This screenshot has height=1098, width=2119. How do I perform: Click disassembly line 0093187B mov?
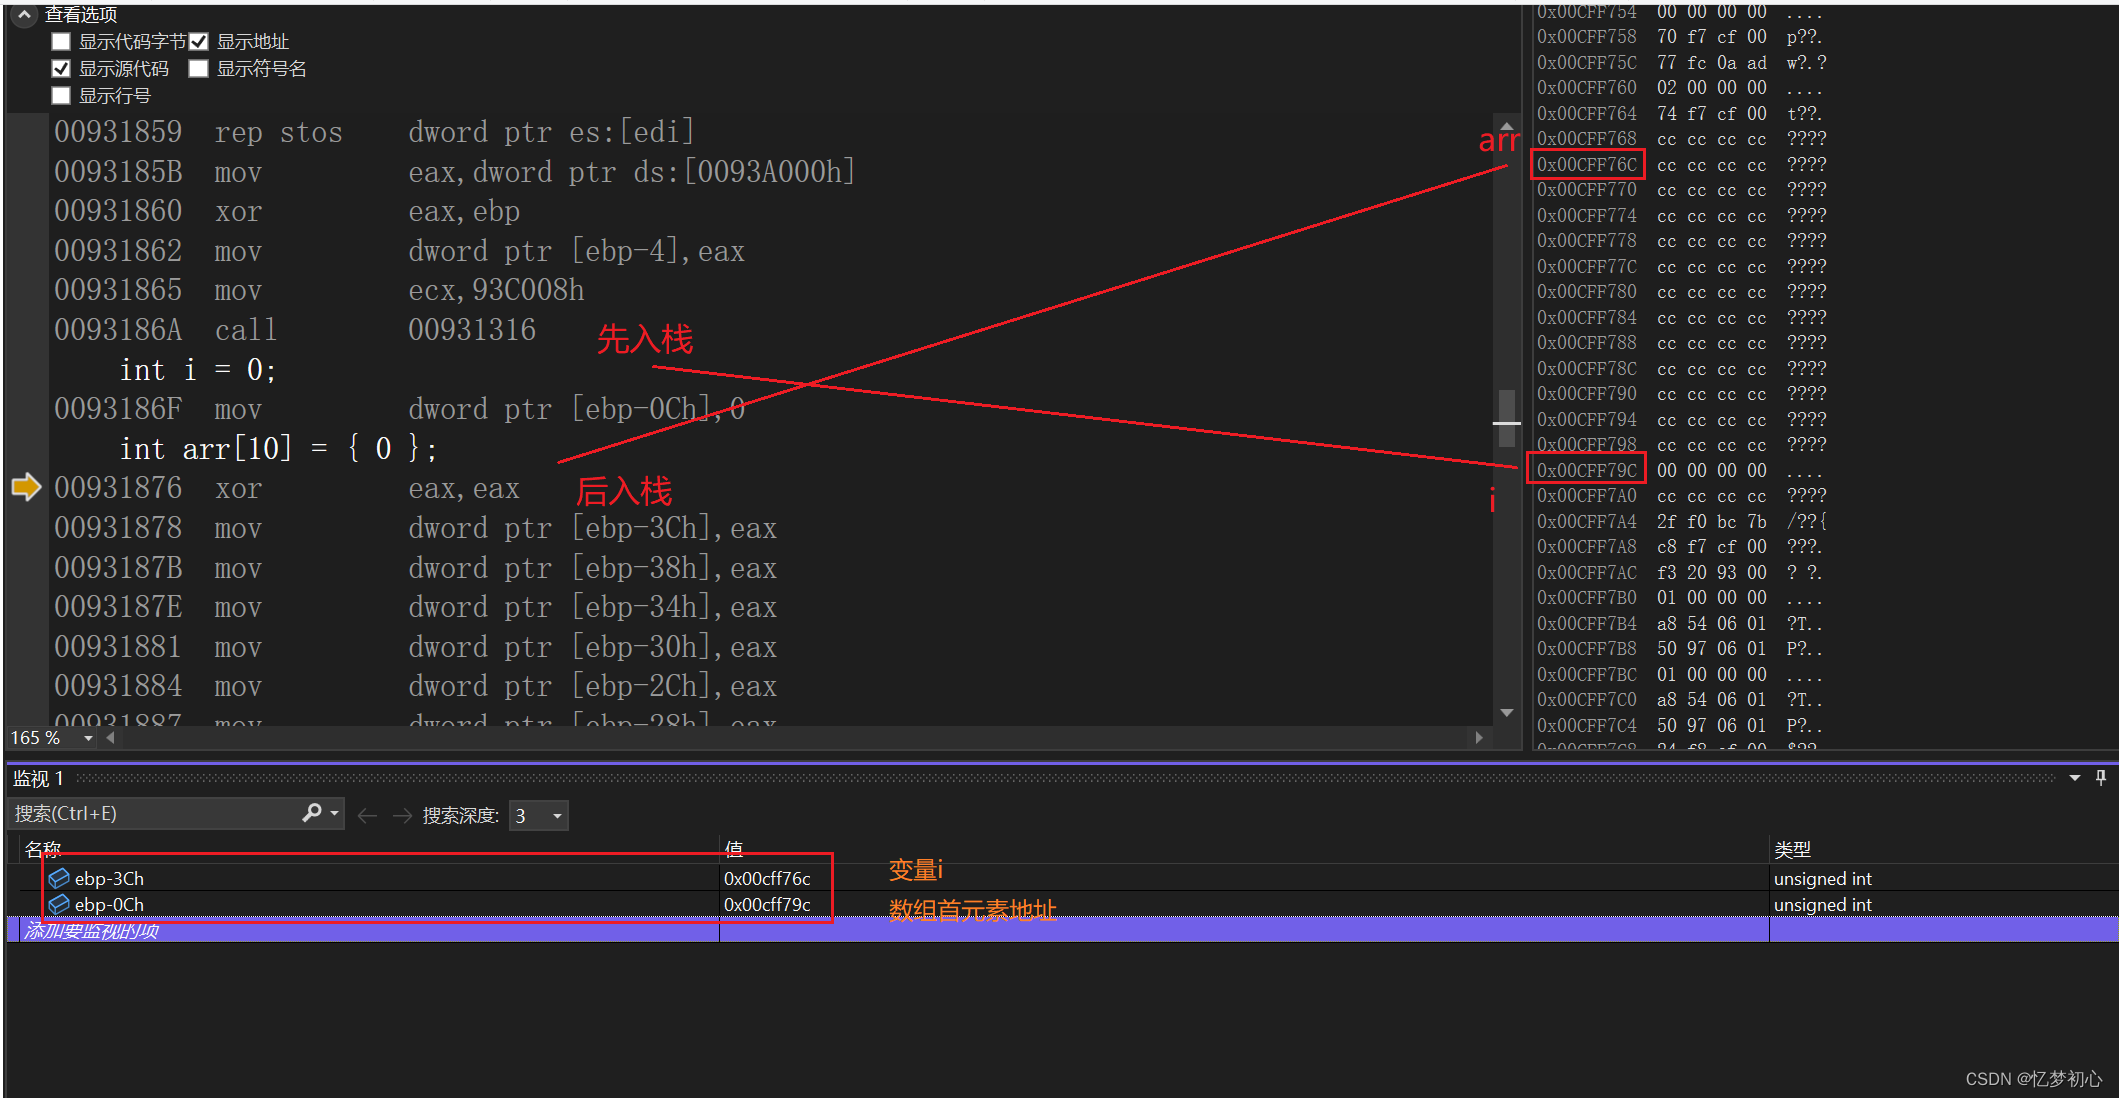[x=415, y=568]
